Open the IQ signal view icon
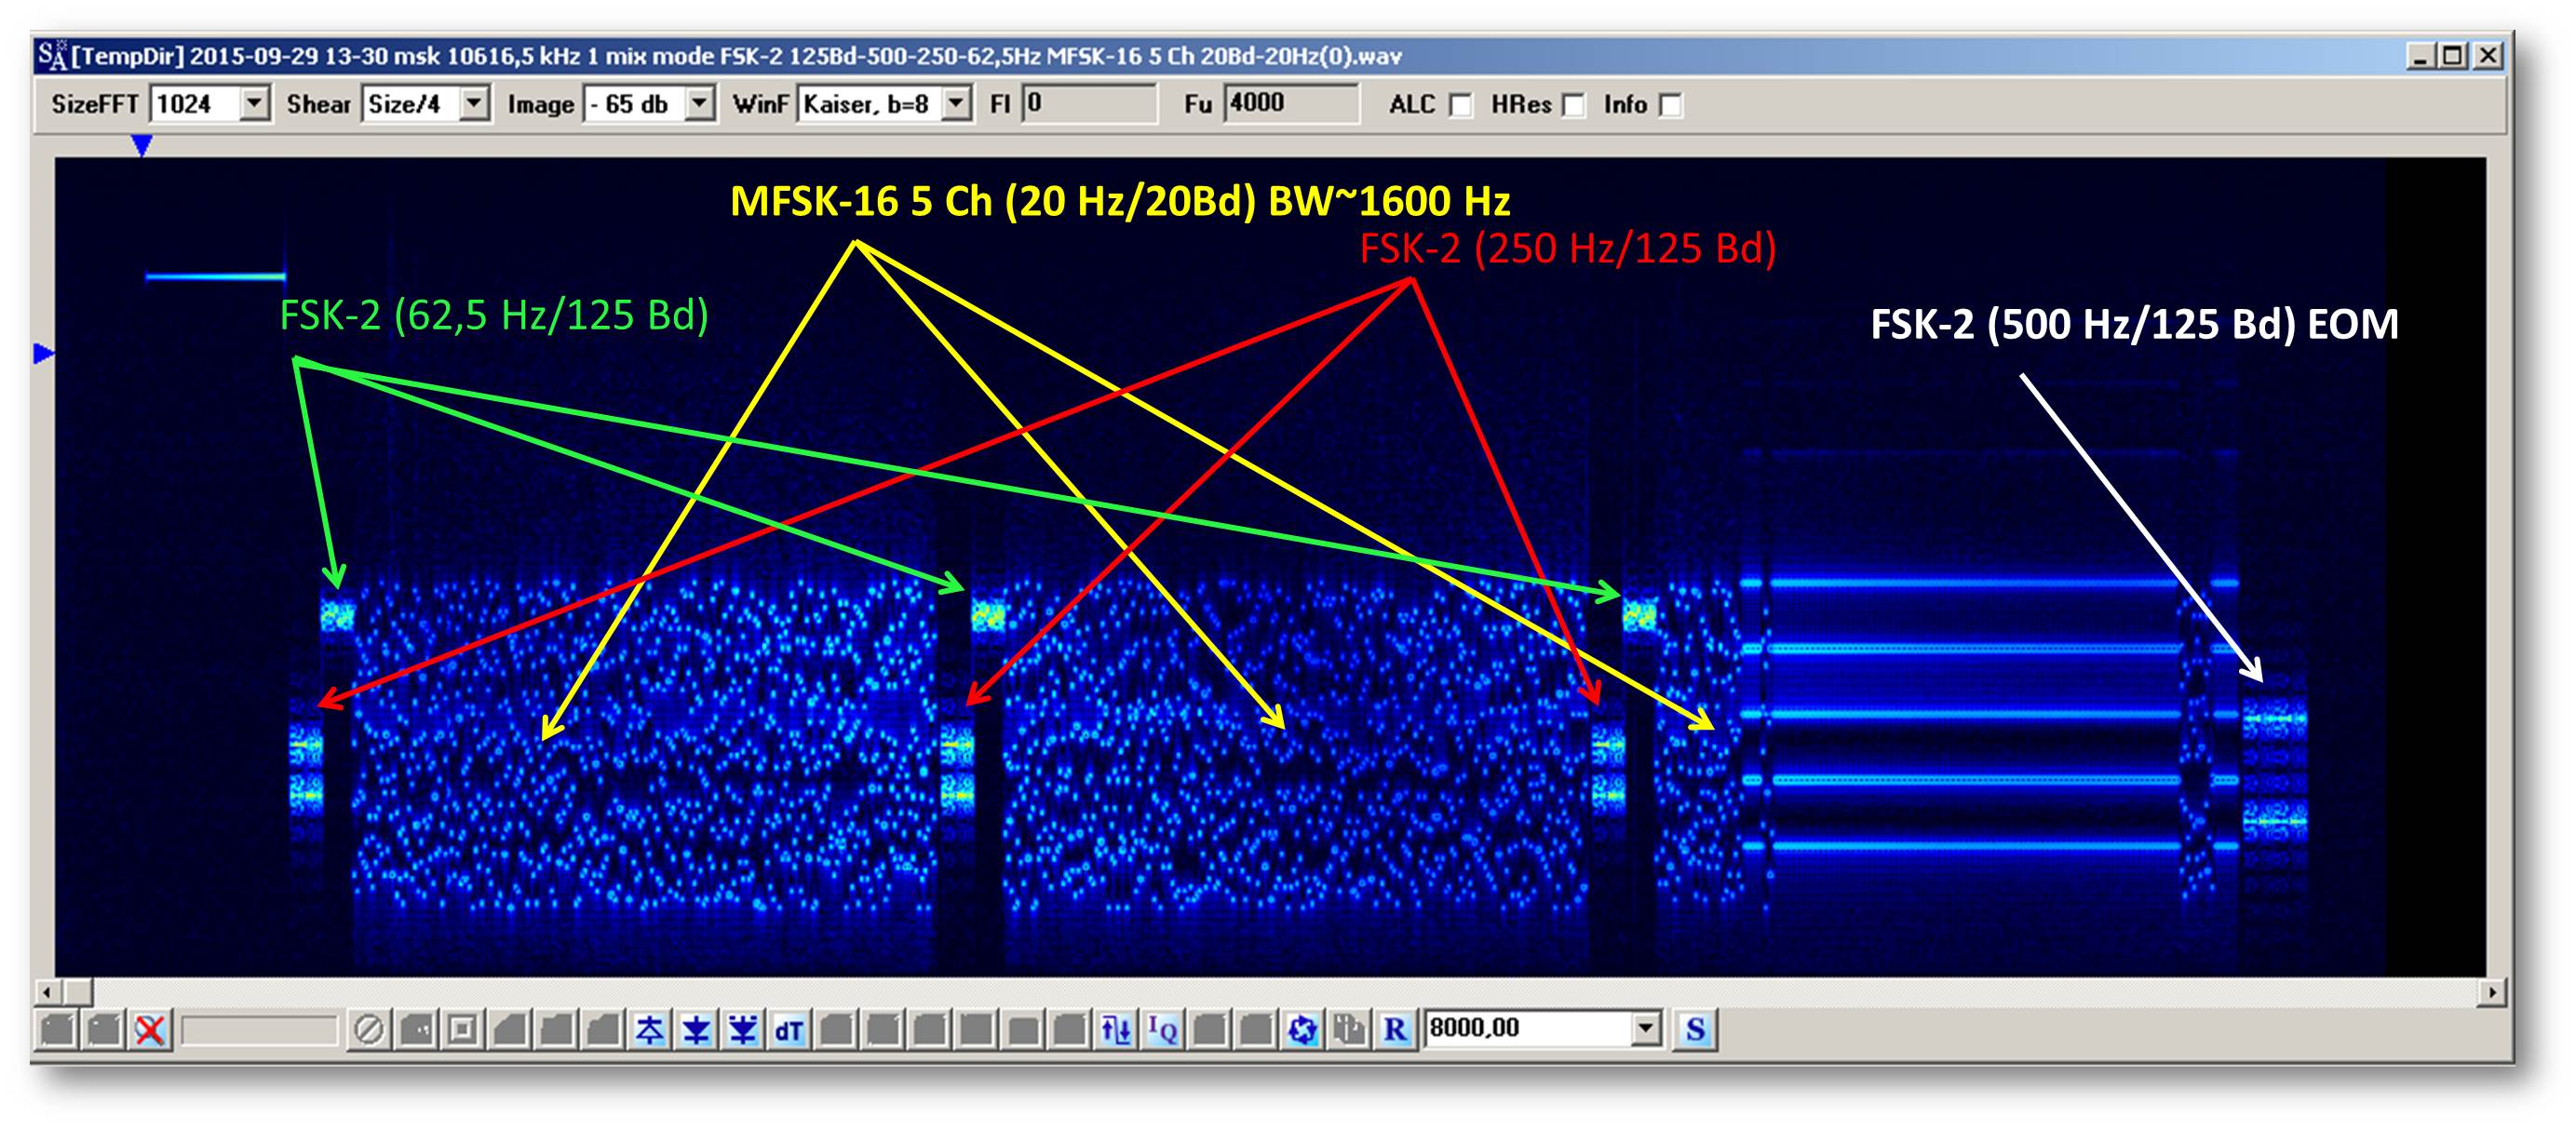 1162,1029
